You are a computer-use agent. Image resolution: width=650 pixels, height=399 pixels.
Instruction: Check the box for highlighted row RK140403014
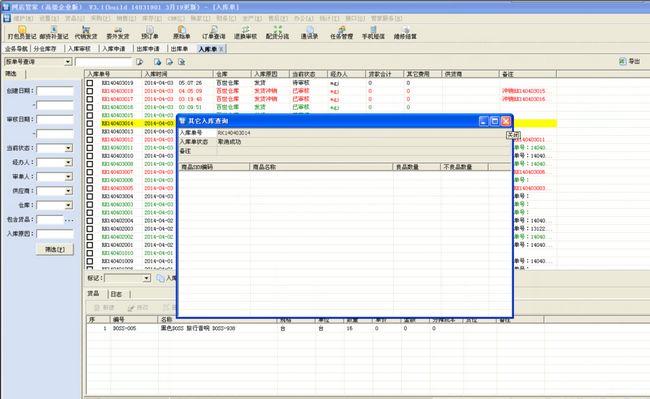(90, 123)
